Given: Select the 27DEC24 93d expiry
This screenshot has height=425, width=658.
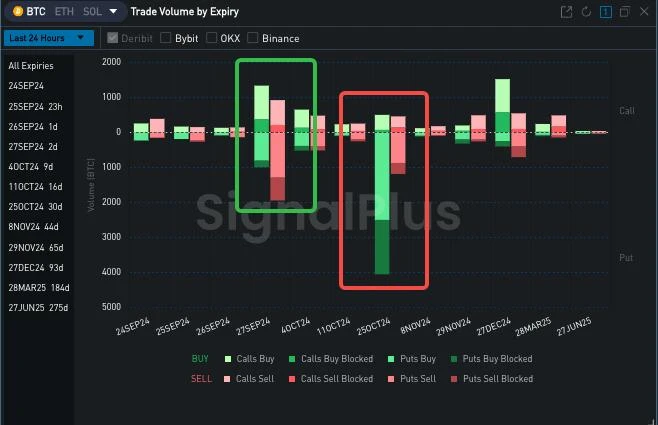Looking at the screenshot, I should 37,267.
